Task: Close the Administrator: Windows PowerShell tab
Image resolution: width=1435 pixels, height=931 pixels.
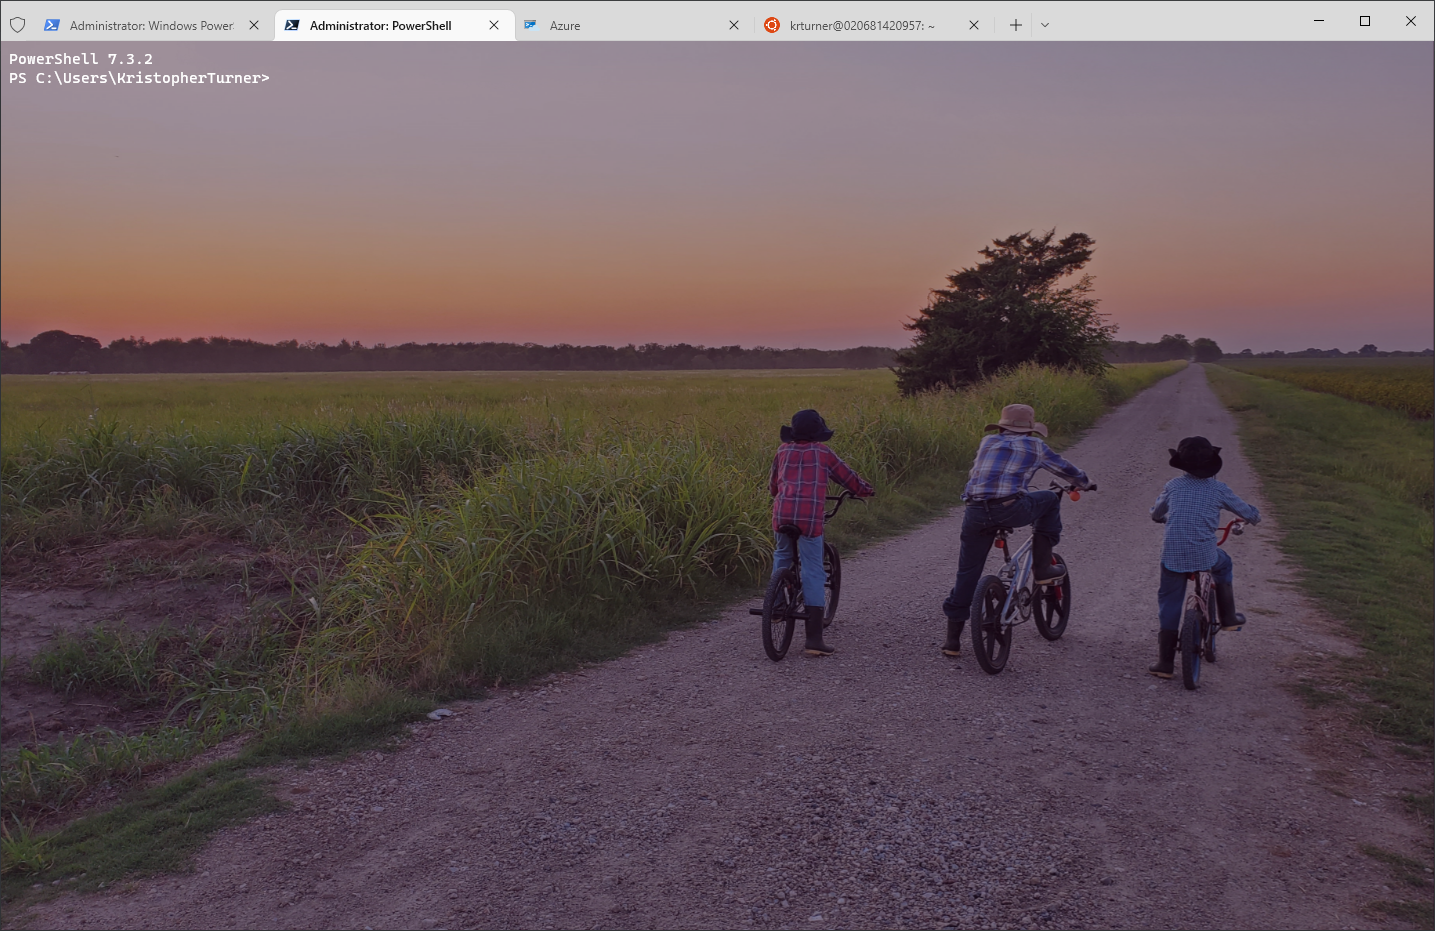Action: [254, 25]
